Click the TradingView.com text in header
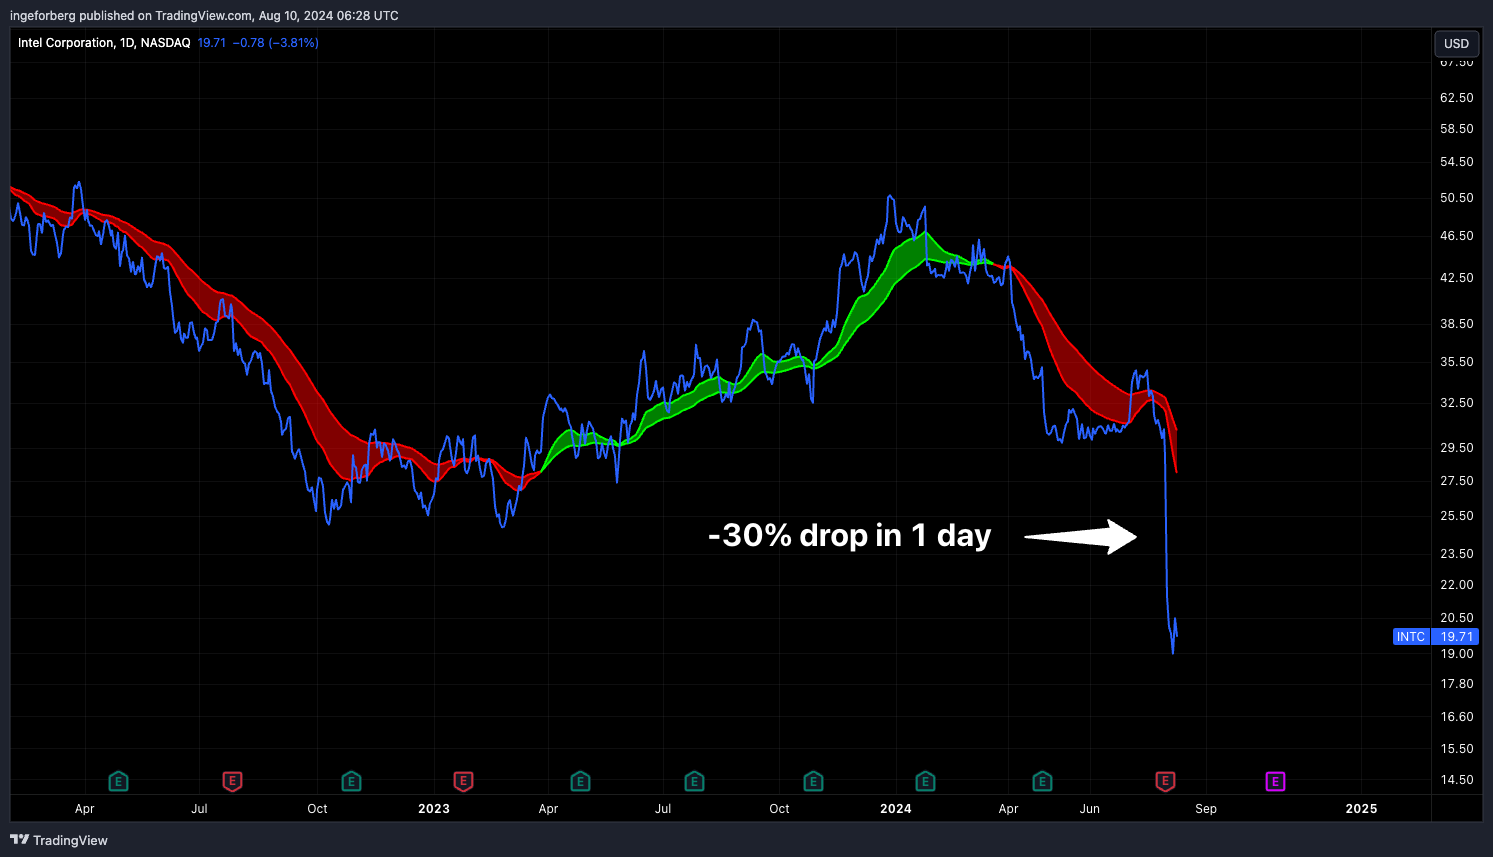Viewport: 1493px width, 857px height. [x=204, y=15]
